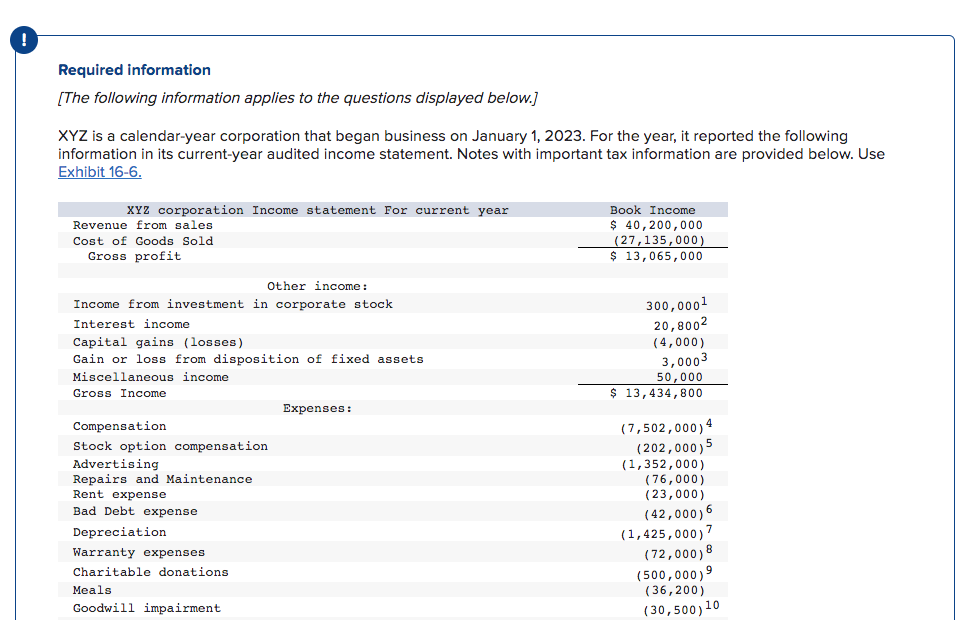Click the 'Book Income' column header
Image resolution: width=971 pixels, height=620 pixels.
pyautogui.click(x=653, y=210)
